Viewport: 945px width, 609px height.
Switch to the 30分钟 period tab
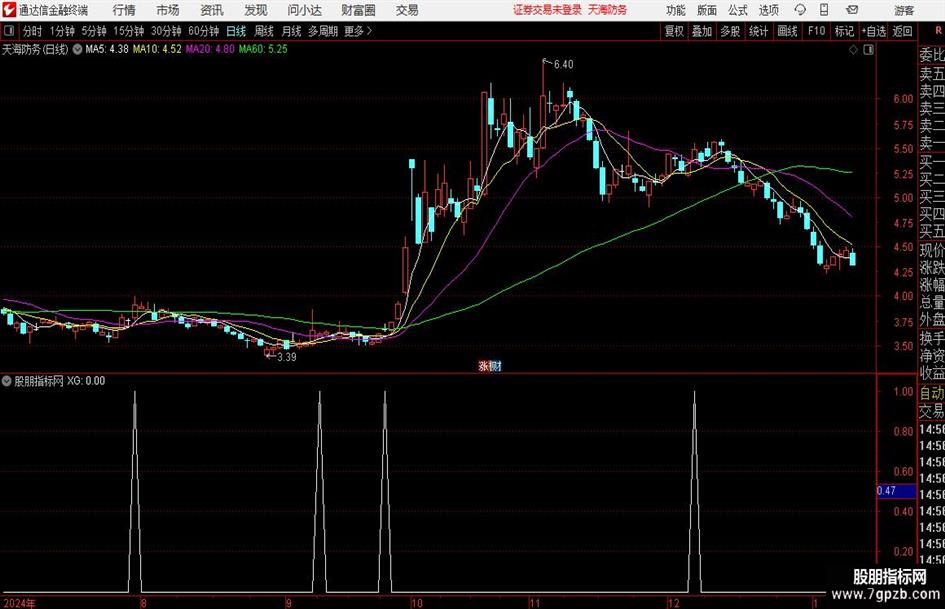[166, 31]
